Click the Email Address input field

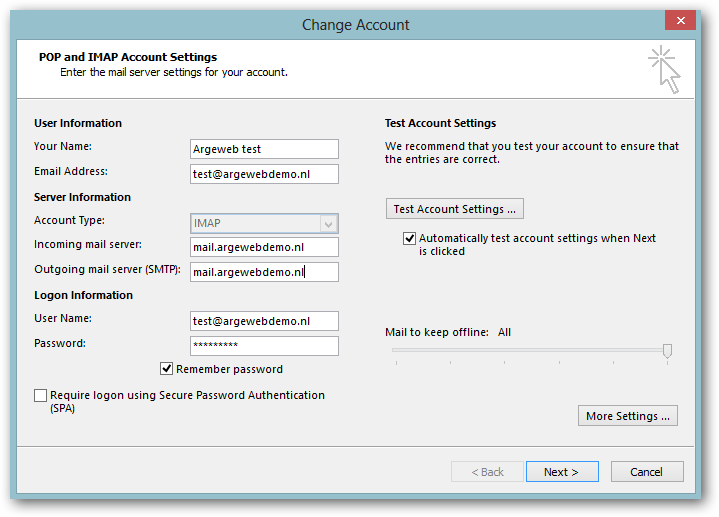[x=264, y=174]
